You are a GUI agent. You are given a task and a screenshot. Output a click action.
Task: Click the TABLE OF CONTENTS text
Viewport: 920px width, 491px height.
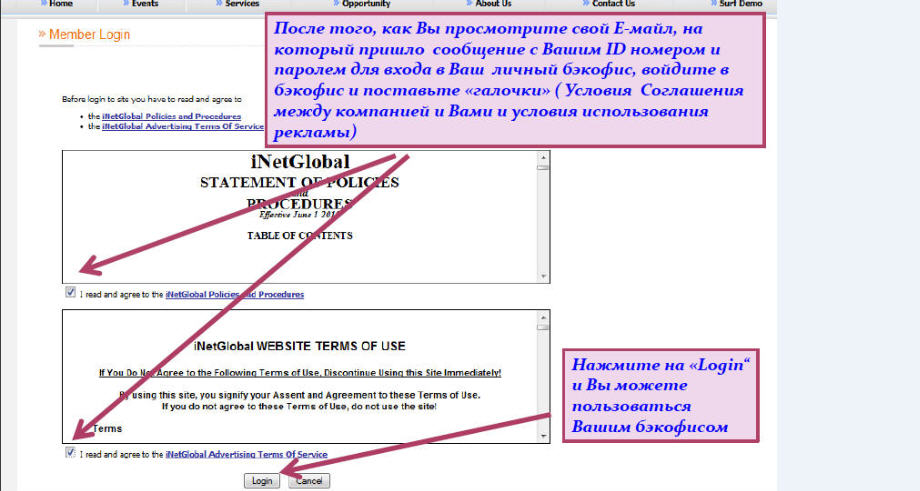[x=300, y=236]
